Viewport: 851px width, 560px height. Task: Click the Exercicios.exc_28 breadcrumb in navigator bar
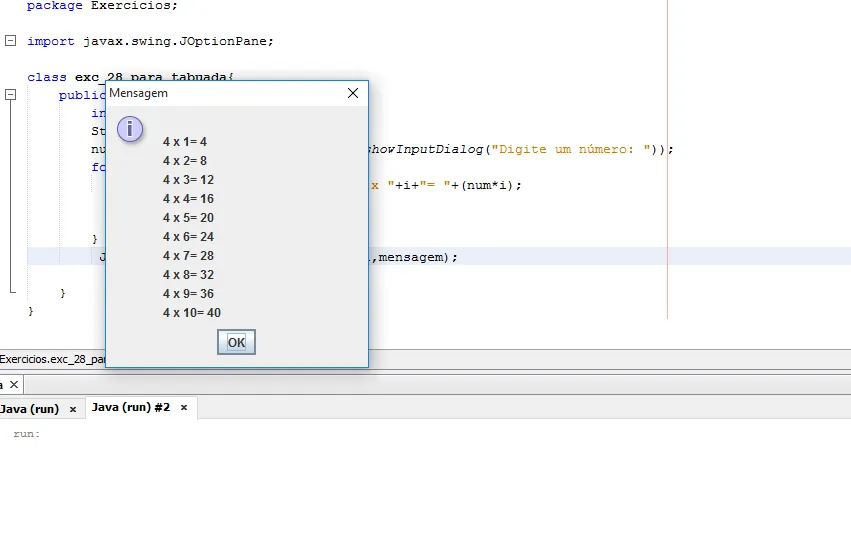53,359
